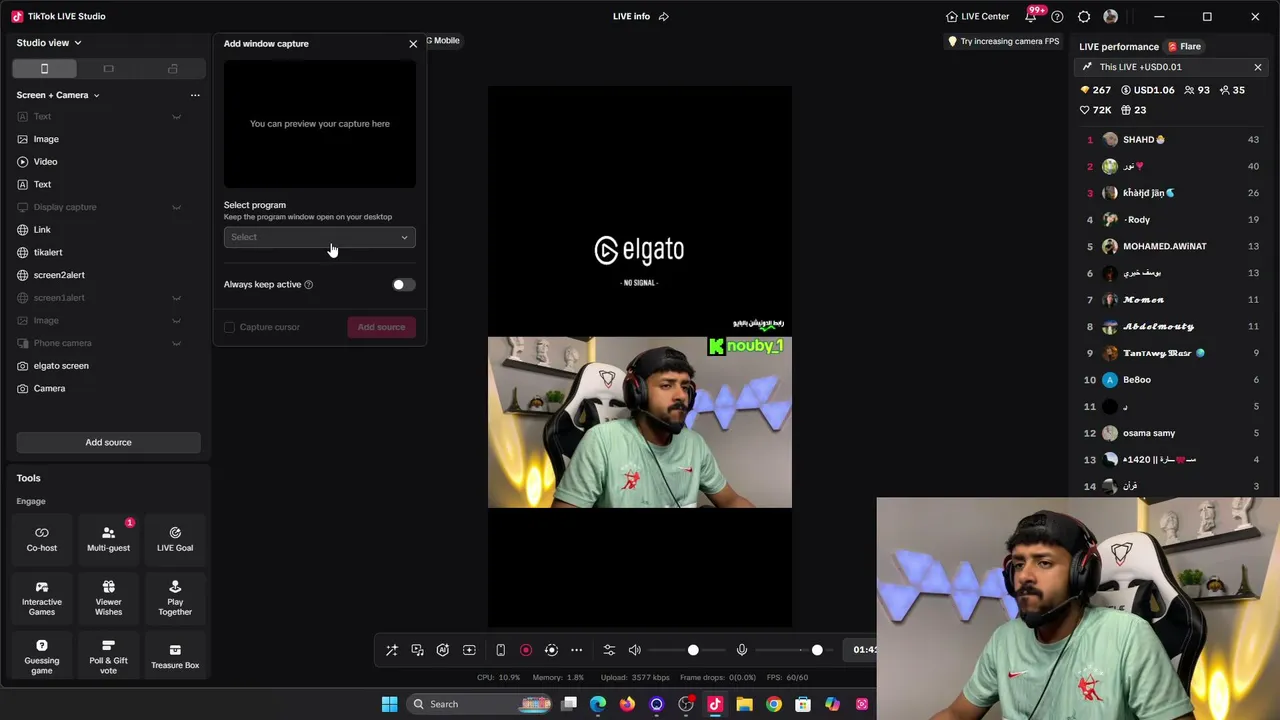
Task: Switch to the dual portrait-landscape layout tab
Action: (x=172, y=69)
